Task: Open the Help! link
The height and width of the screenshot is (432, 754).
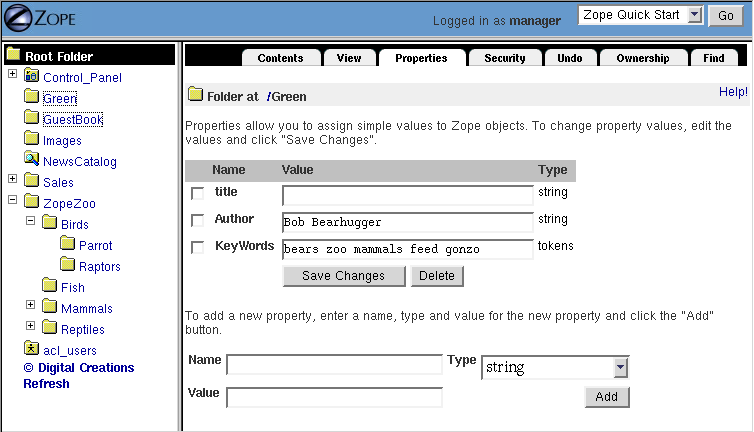Action: click(x=732, y=92)
